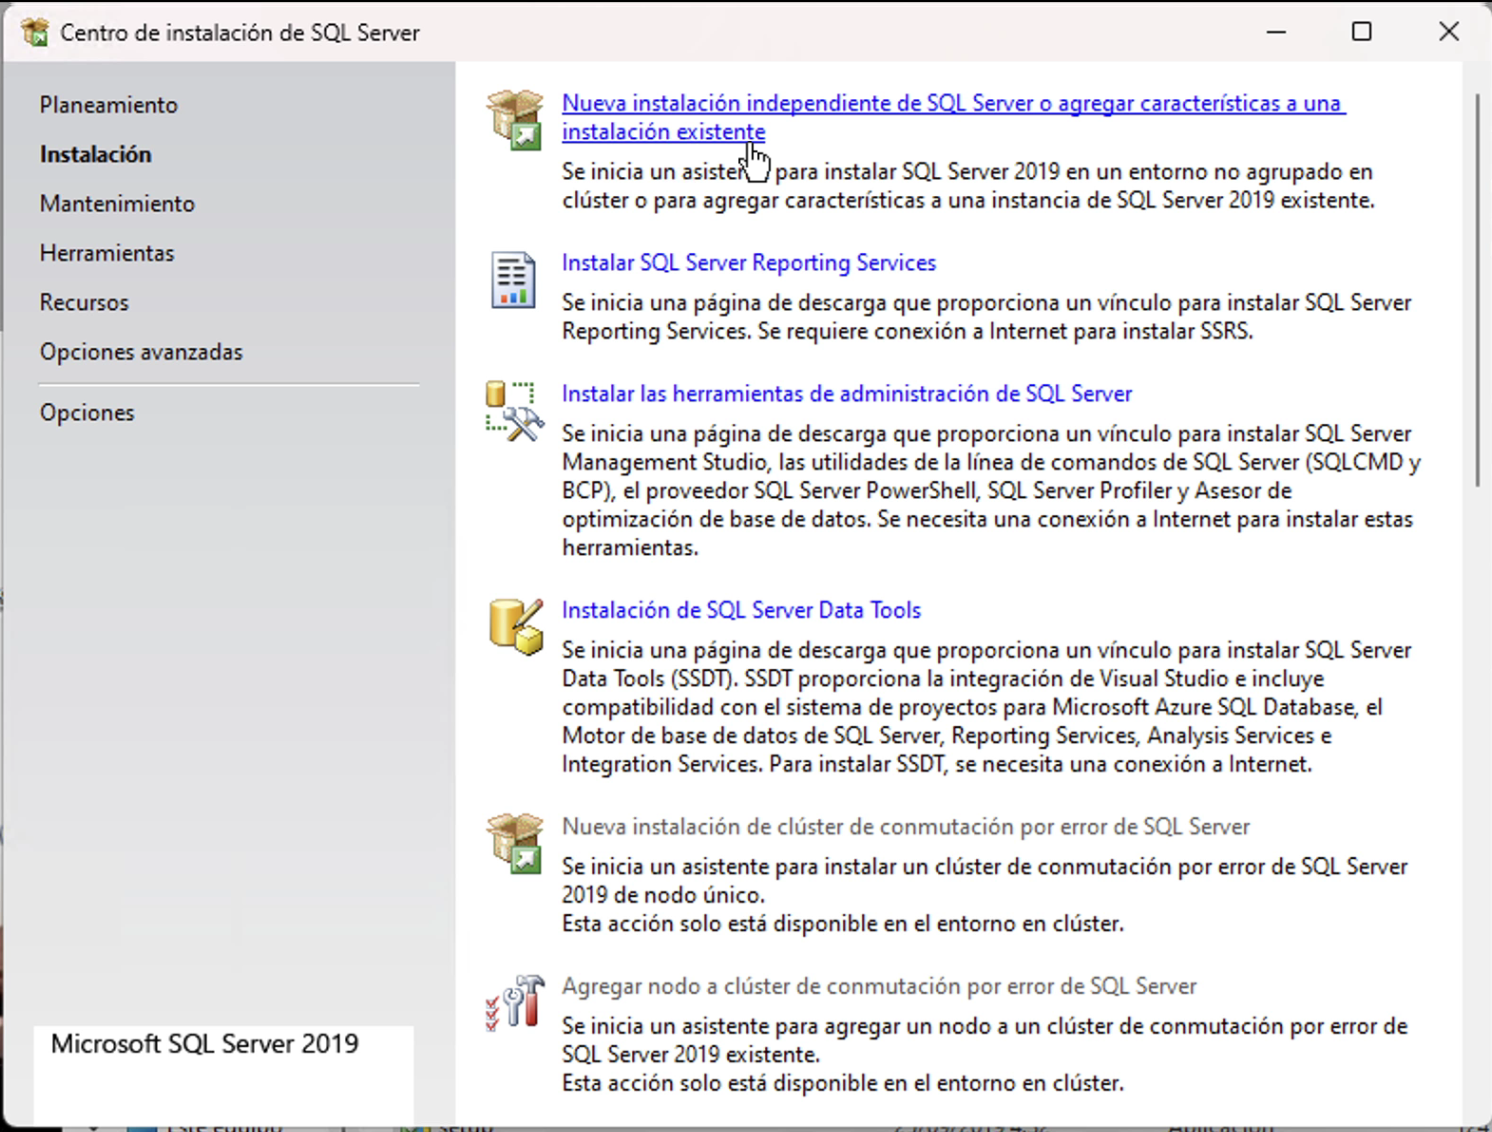Click the failover cluster installation box icon

[515, 843]
